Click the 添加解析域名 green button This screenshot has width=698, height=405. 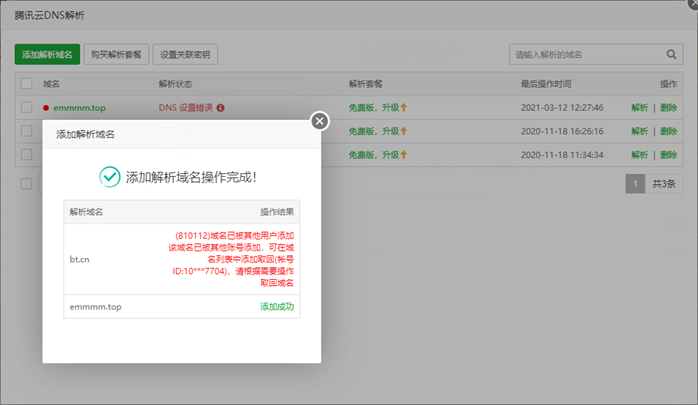point(47,54)
